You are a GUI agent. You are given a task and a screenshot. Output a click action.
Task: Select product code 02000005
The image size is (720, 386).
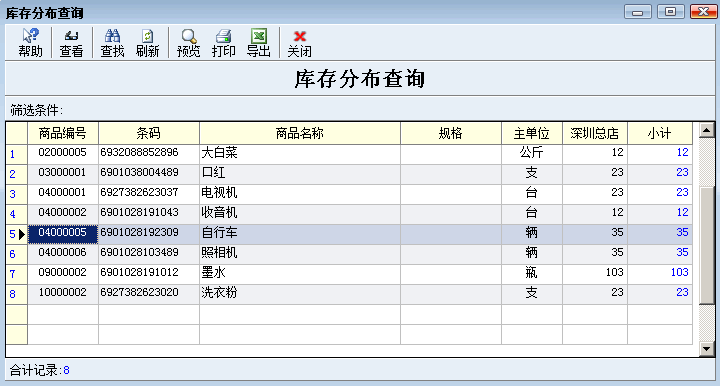(62, 152)
